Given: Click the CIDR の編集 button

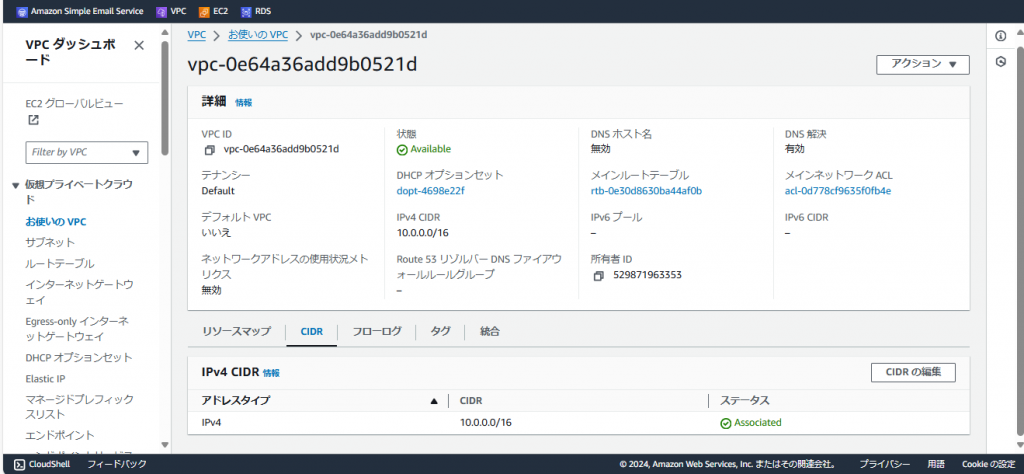Looking at the screenshot, I should tap(912, 372).
